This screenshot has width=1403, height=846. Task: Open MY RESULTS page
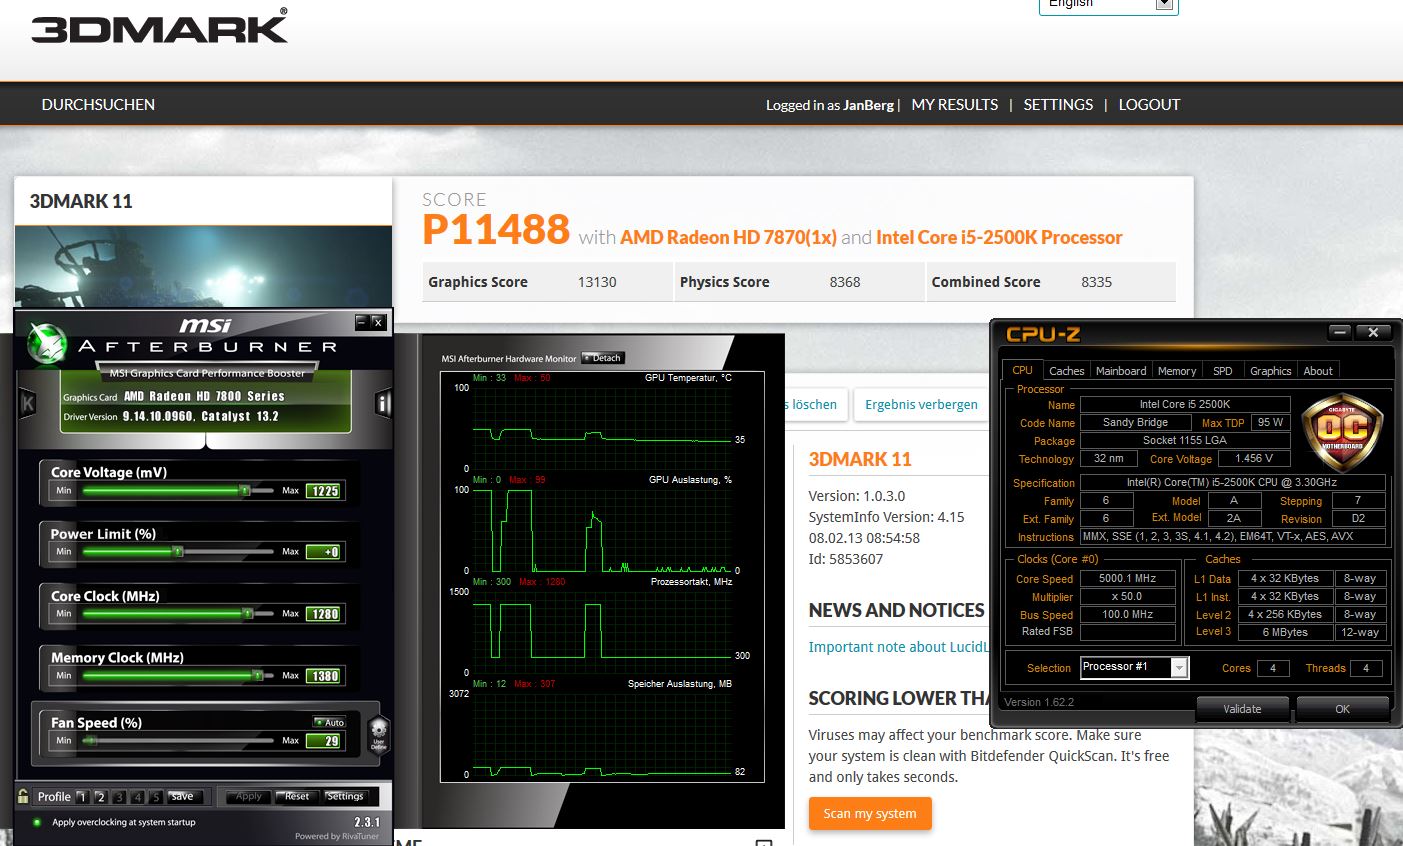click(x=955, y=104)
